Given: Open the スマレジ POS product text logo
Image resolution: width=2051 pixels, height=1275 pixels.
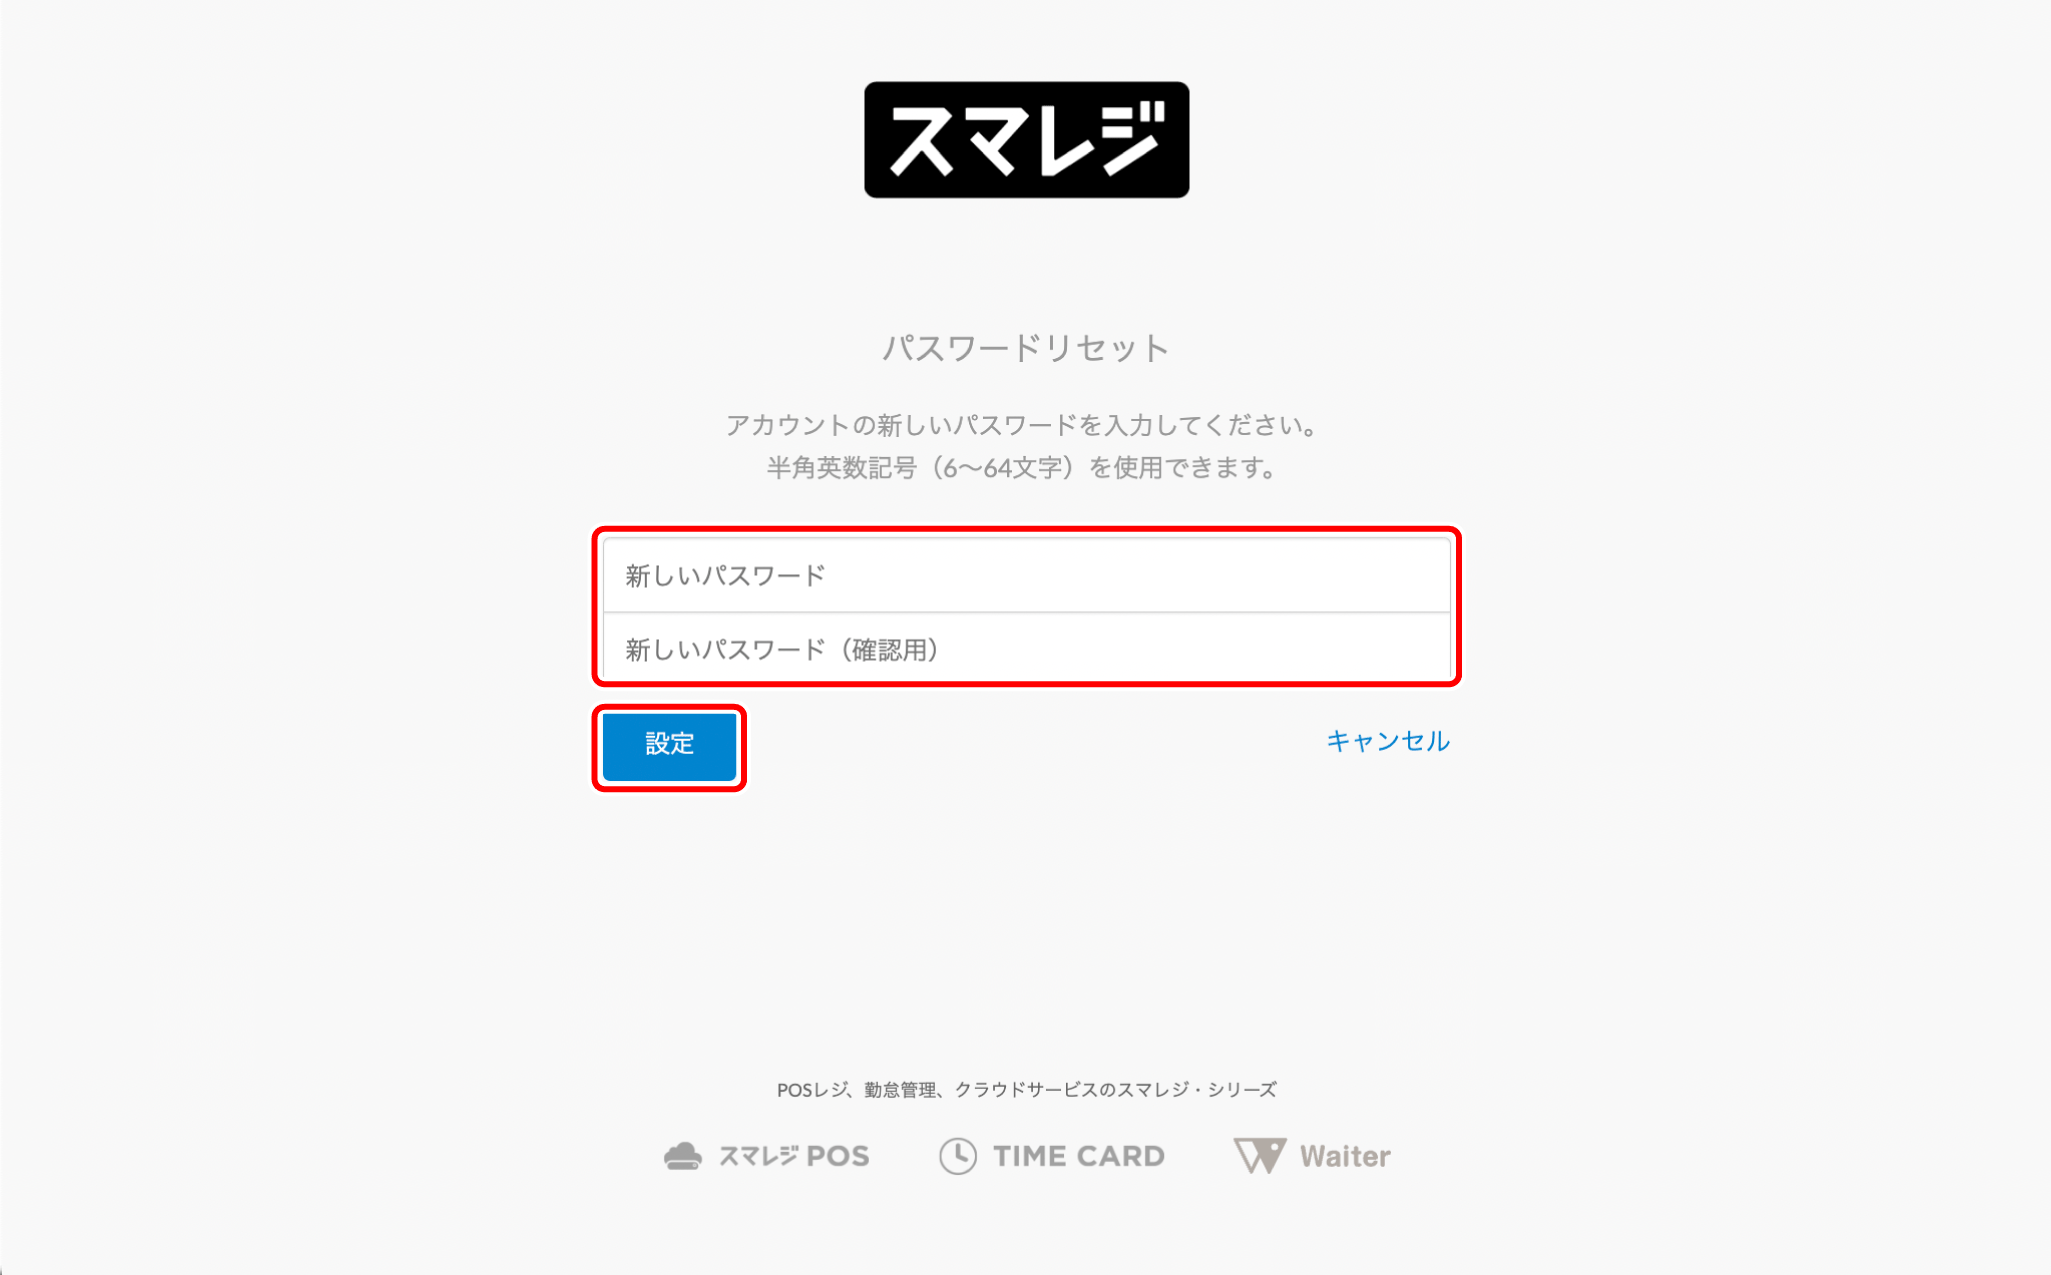Looking at the screenshot, I should coord(794,1156).
